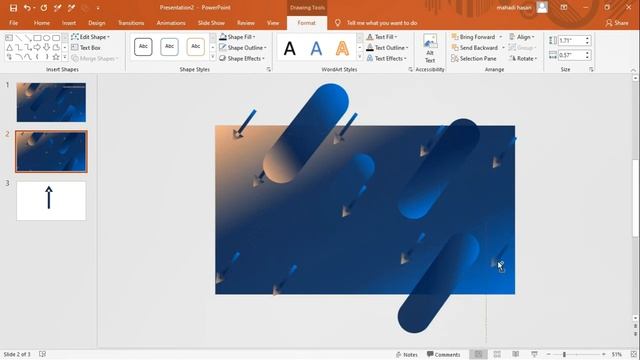The height and width of the screenshot is (360, 640).
Task: Select the rectangle shape in Insert Shapes gallery
Action: click(x=37, y=38)
